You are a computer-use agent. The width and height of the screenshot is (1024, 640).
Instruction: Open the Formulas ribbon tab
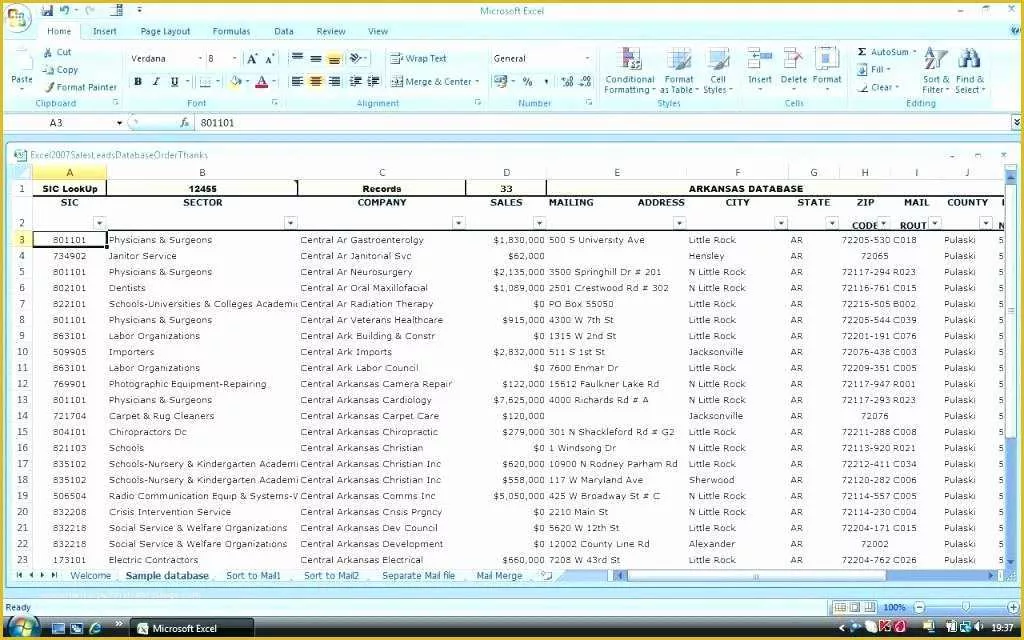click(231, 31)
